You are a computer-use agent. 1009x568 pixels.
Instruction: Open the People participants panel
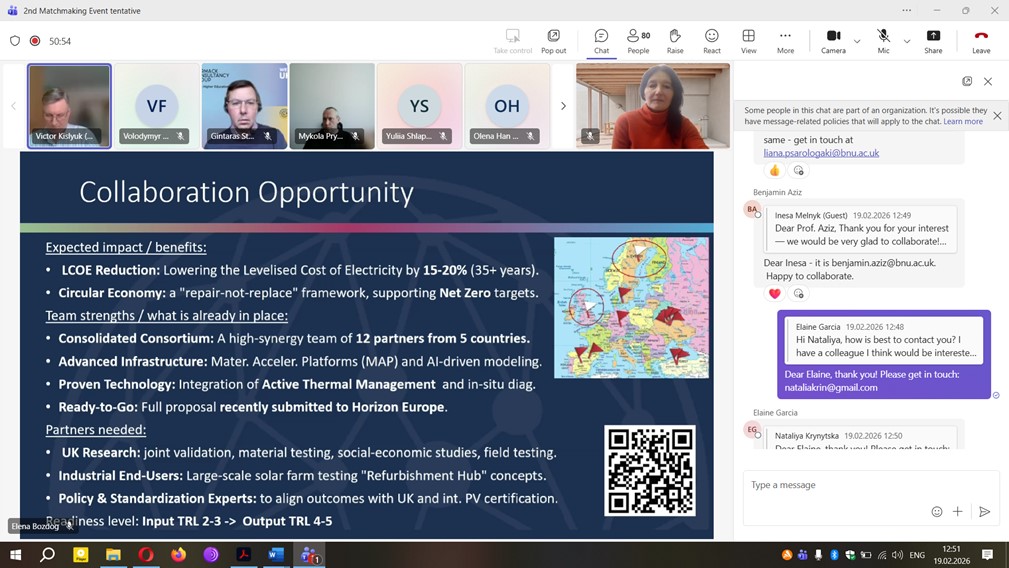[638, 41]
